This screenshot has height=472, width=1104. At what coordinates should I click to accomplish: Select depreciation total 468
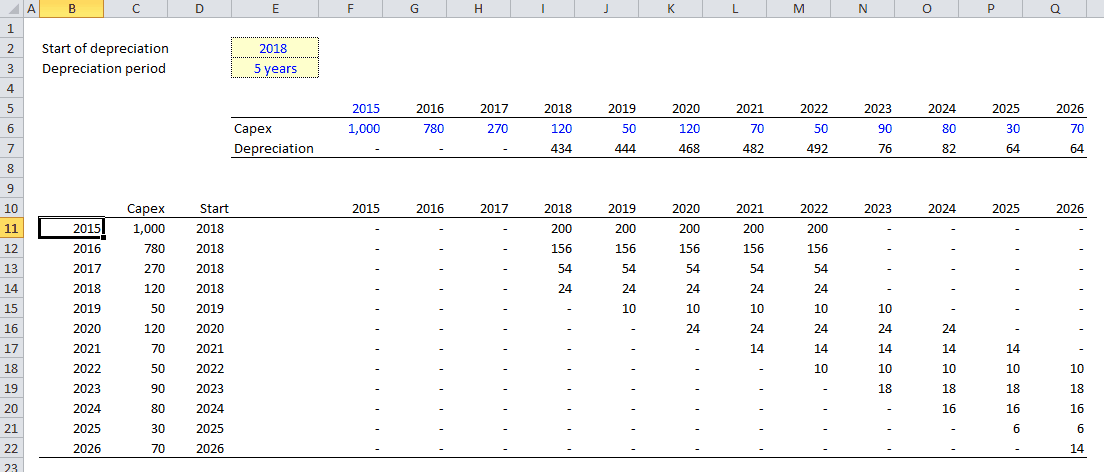tap(690, 149)
